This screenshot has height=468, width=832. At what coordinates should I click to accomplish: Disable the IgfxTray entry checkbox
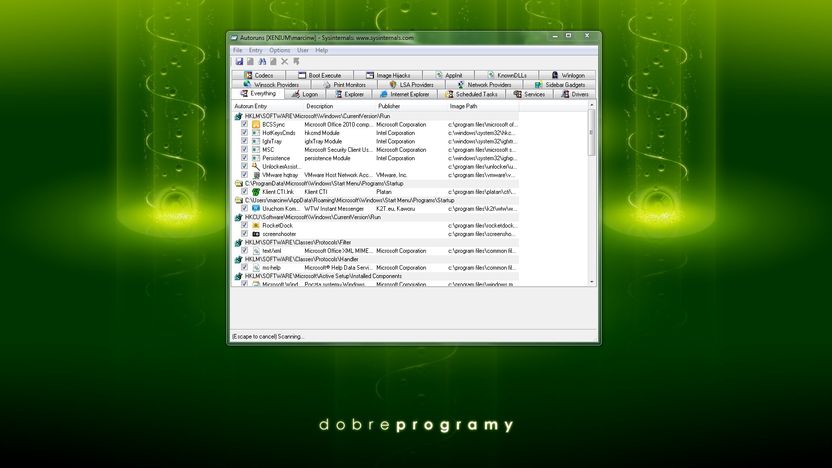(x=245, y=141)
